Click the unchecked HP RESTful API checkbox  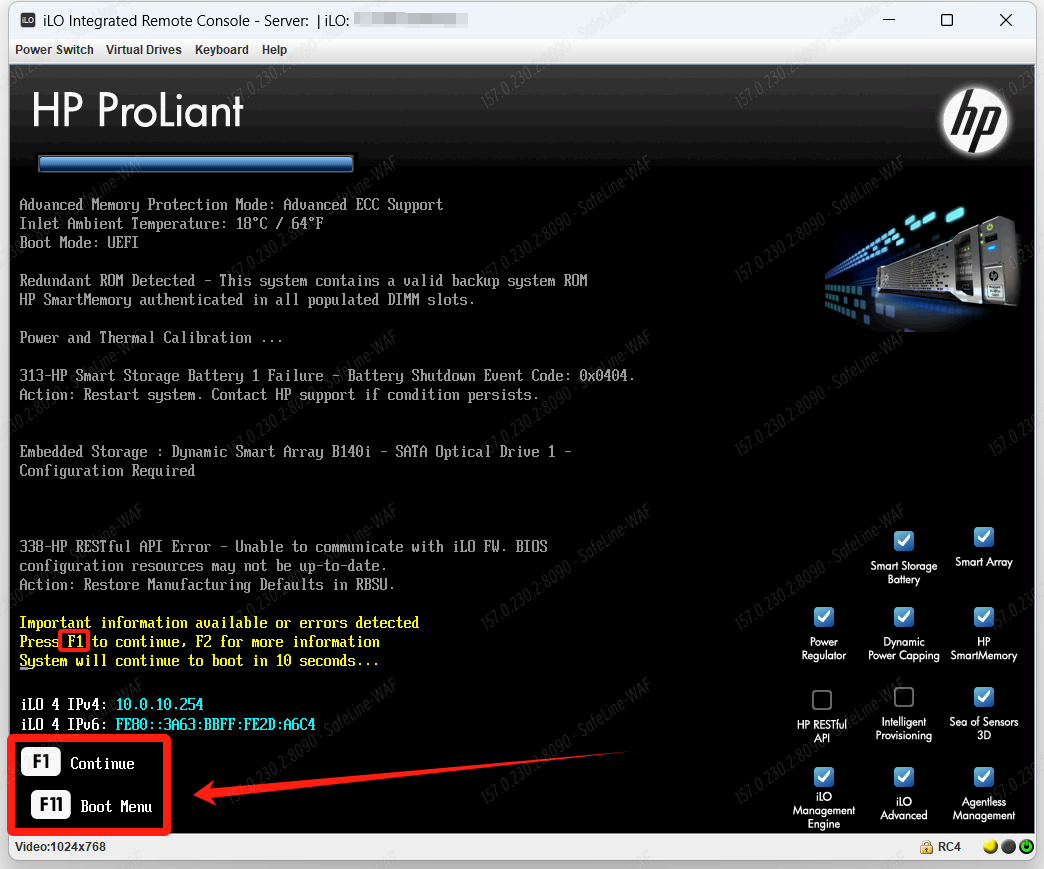[x=822, y=700]
